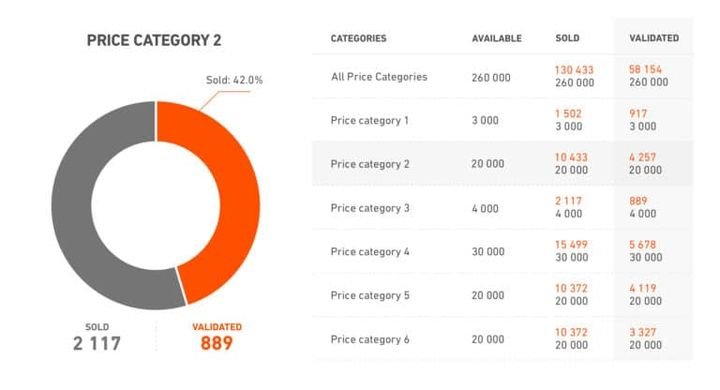Click the VALIDATED column header
Viewport: 720px width, 390px height.
tap(654, 38)
